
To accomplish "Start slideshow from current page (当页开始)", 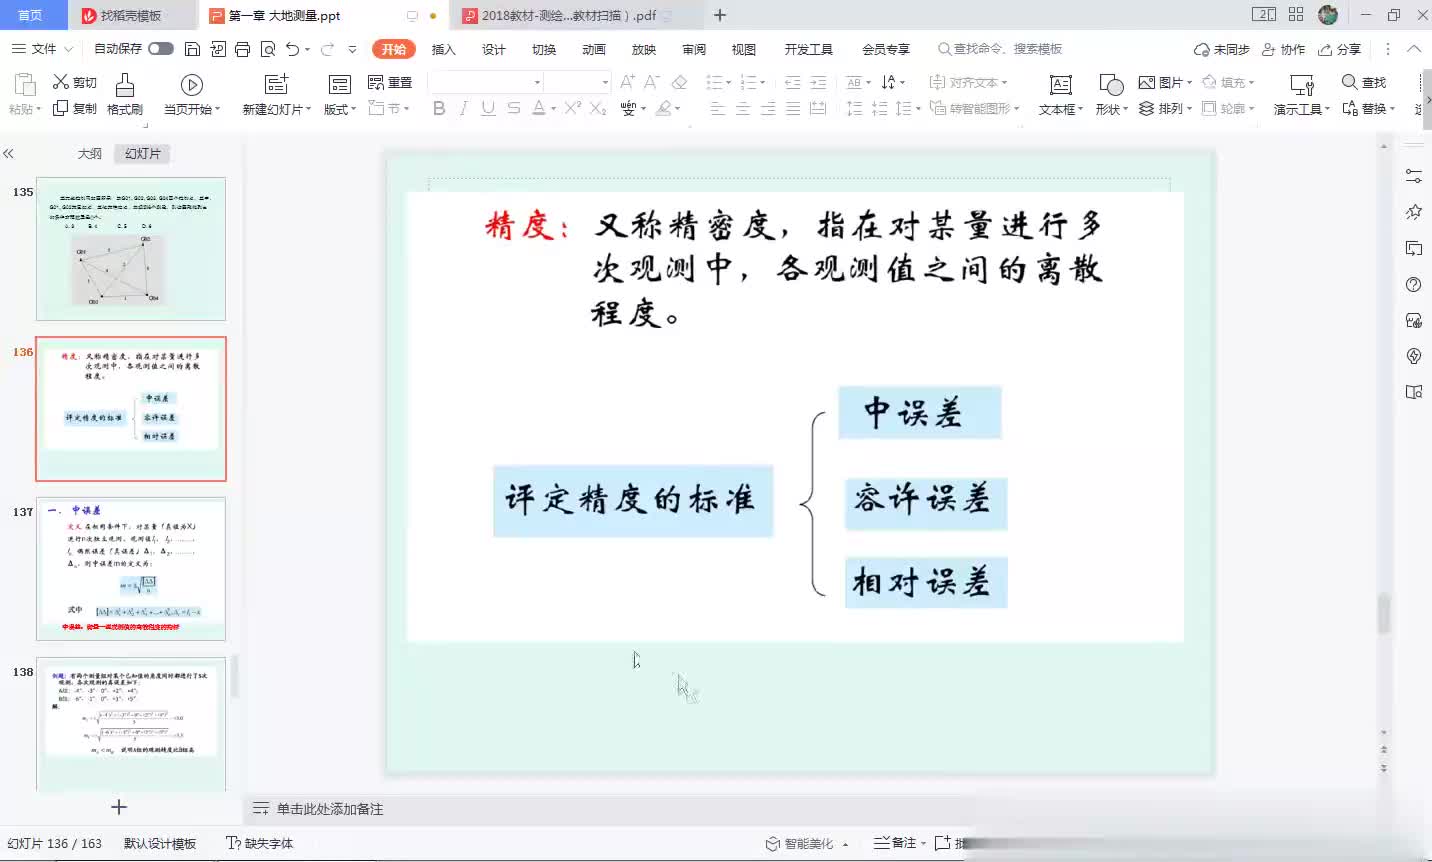I will (x=192, y=86).
